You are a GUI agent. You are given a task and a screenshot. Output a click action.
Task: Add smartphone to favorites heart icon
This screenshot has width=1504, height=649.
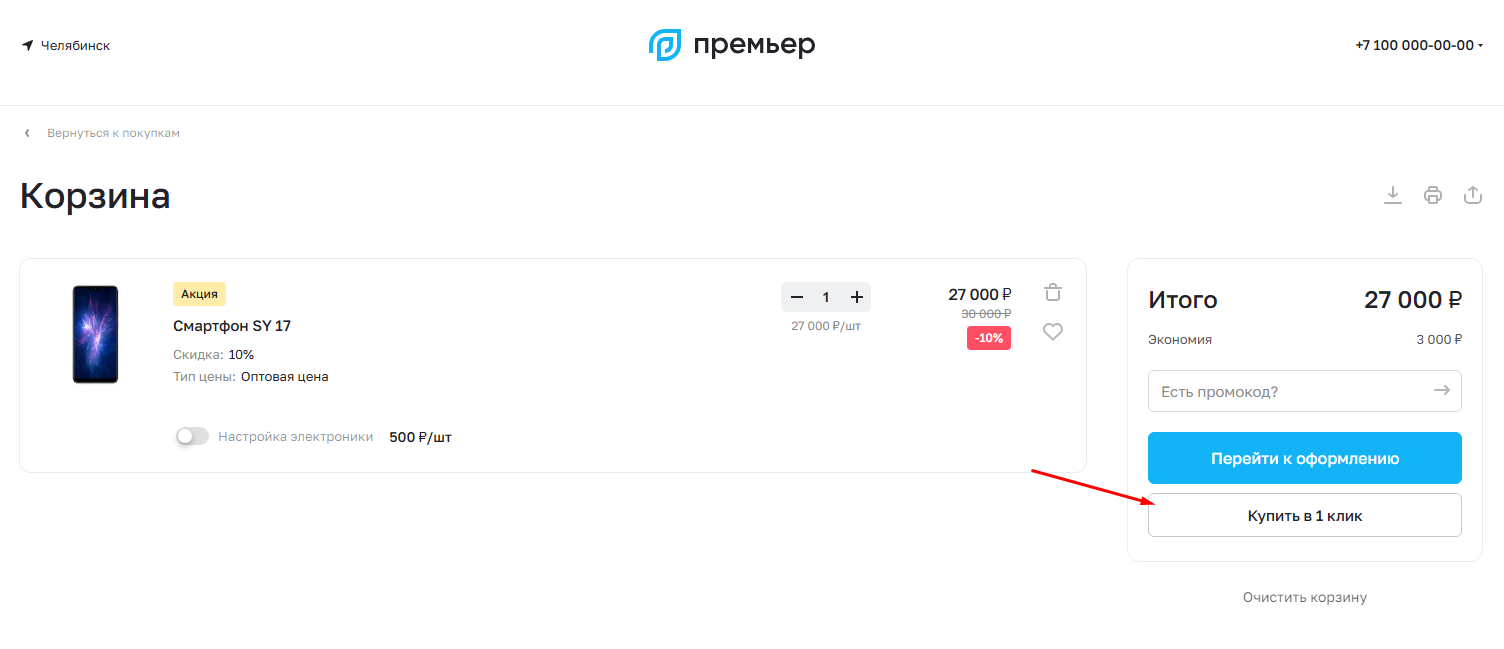click(x=1052, y=331)
